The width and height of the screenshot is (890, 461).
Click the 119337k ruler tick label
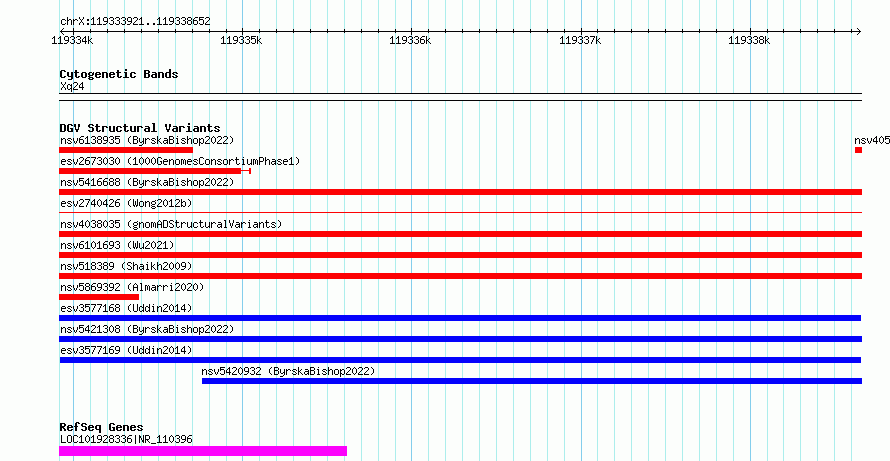[580, 40]
